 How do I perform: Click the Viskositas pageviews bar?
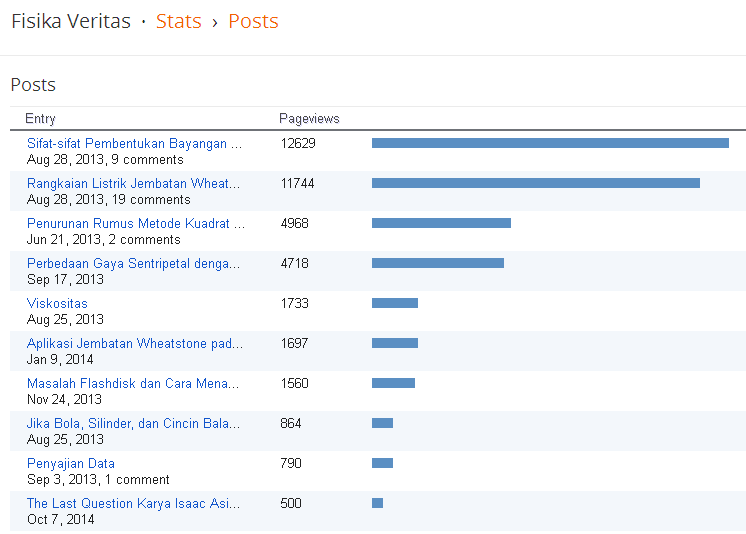pos(395,303)
